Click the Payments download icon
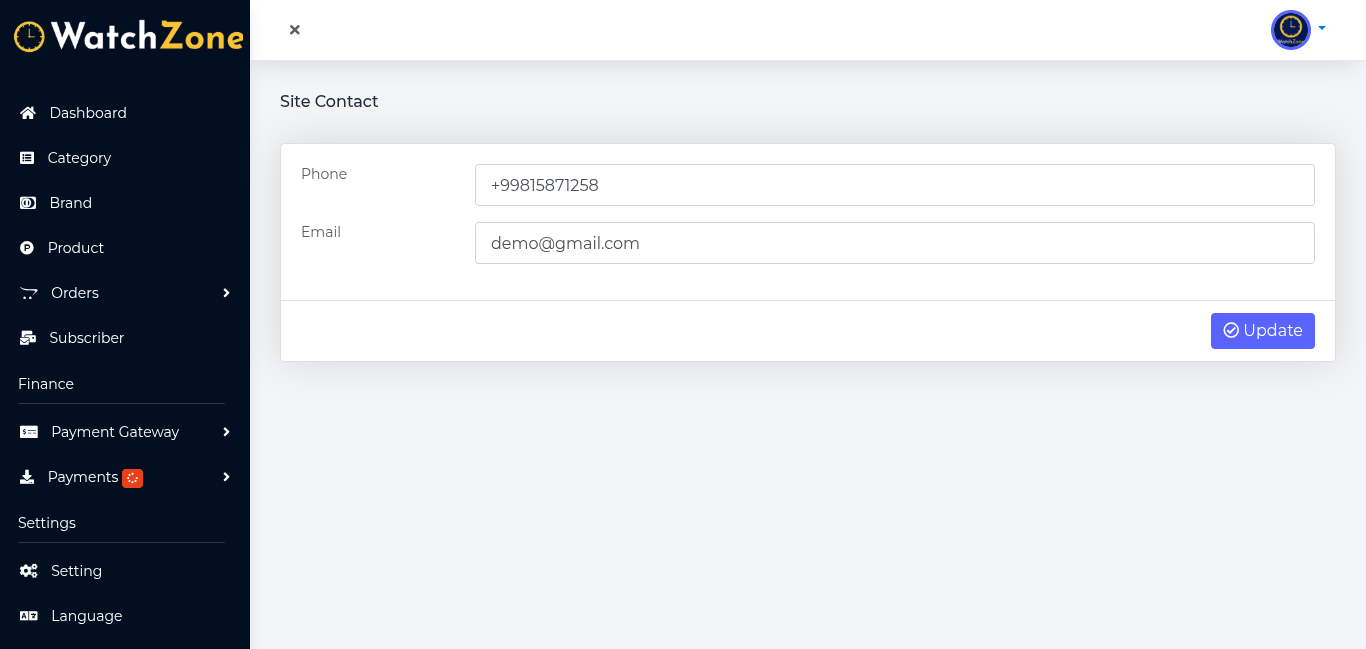 click(x=27, y=477)
